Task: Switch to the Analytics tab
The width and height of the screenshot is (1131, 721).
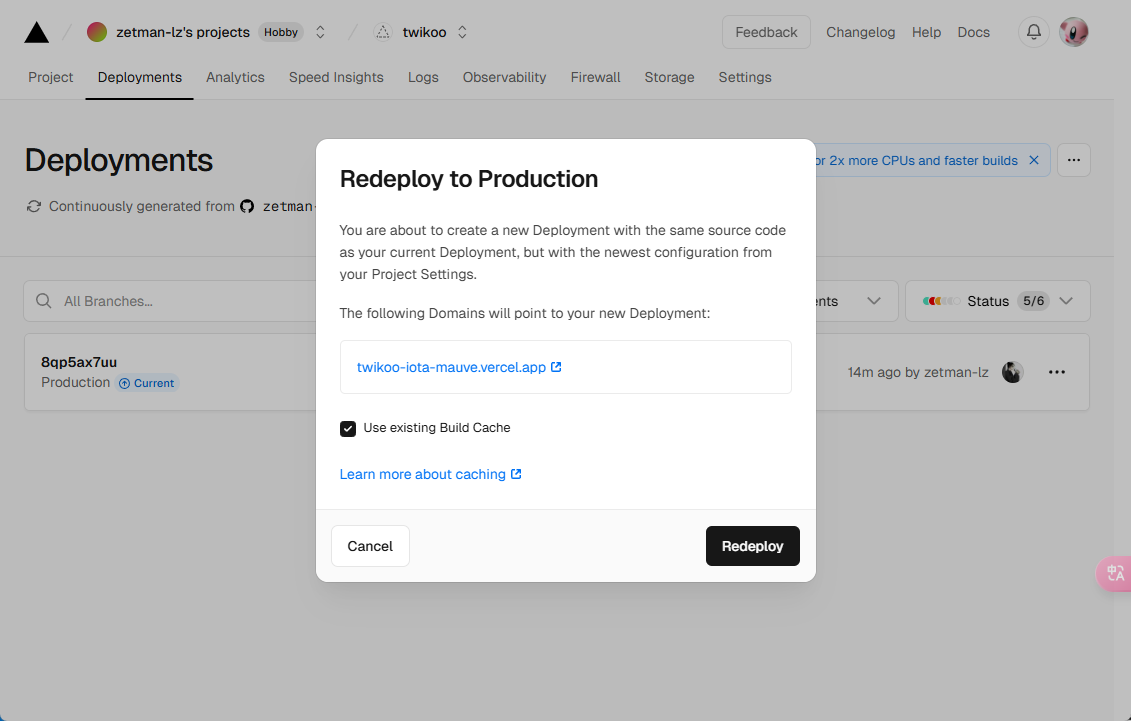Action: pyautogui.click(x=235, y=77)
